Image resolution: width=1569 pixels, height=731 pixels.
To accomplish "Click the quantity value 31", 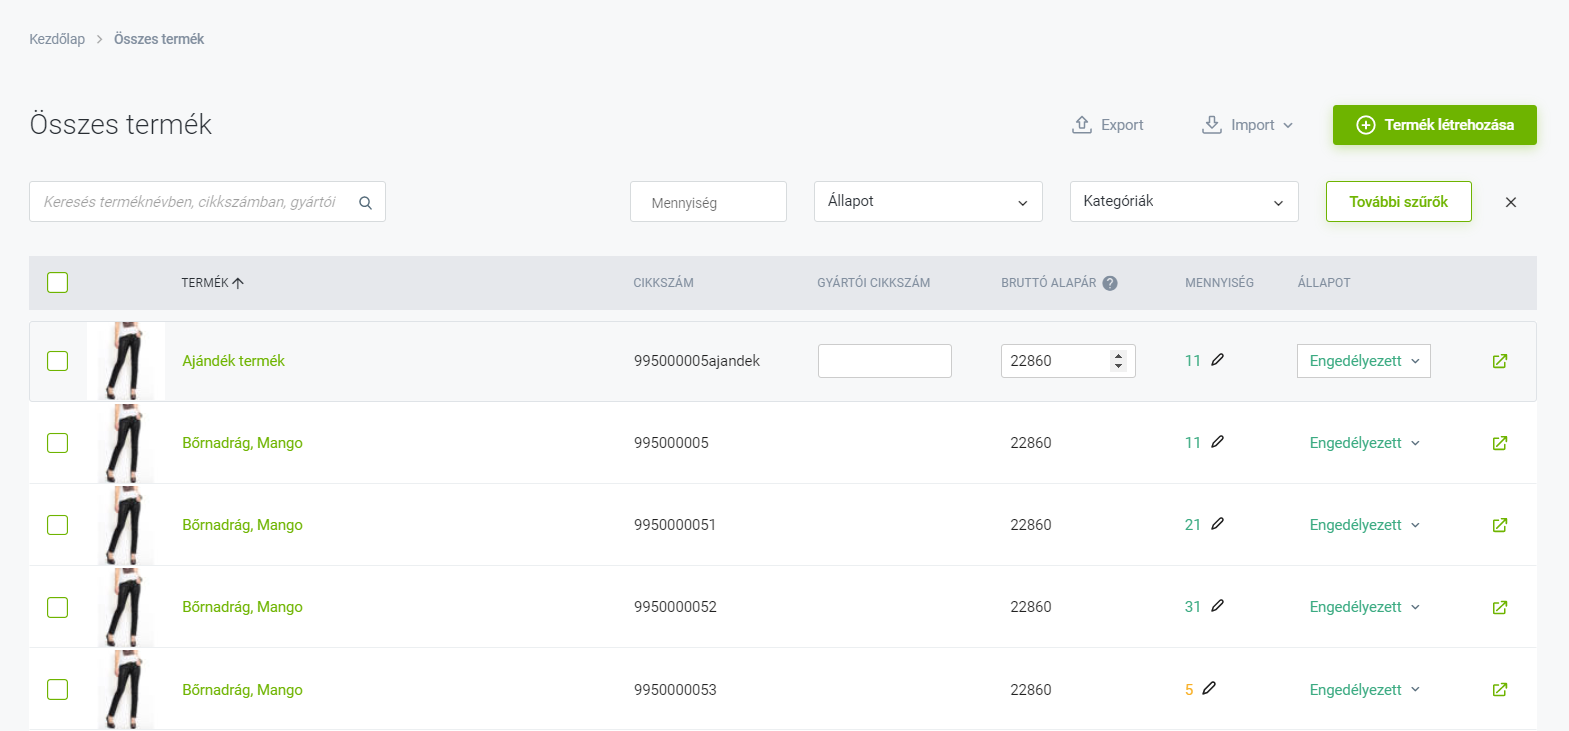I will tap(1193, 607).
